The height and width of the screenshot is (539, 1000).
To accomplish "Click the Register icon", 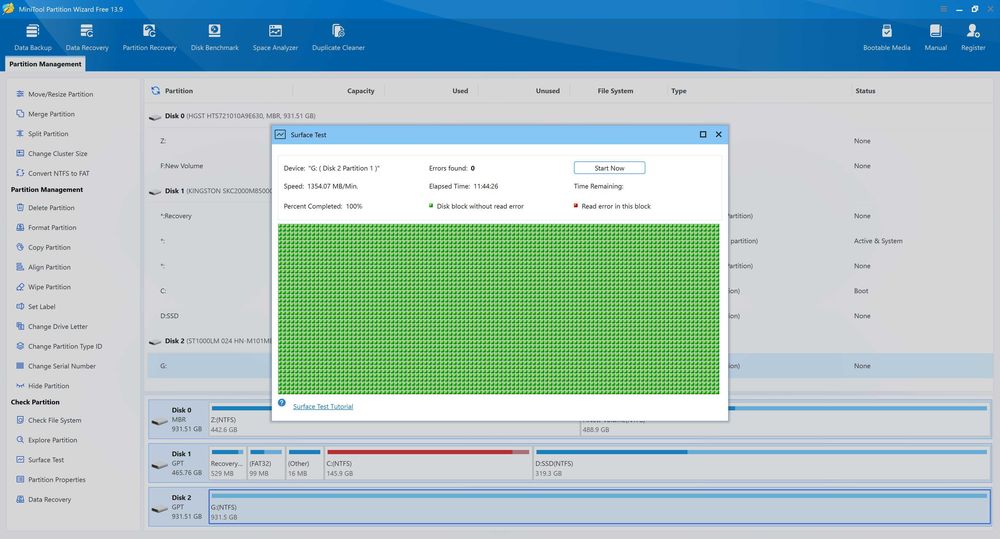I will [x=973, y=38].
